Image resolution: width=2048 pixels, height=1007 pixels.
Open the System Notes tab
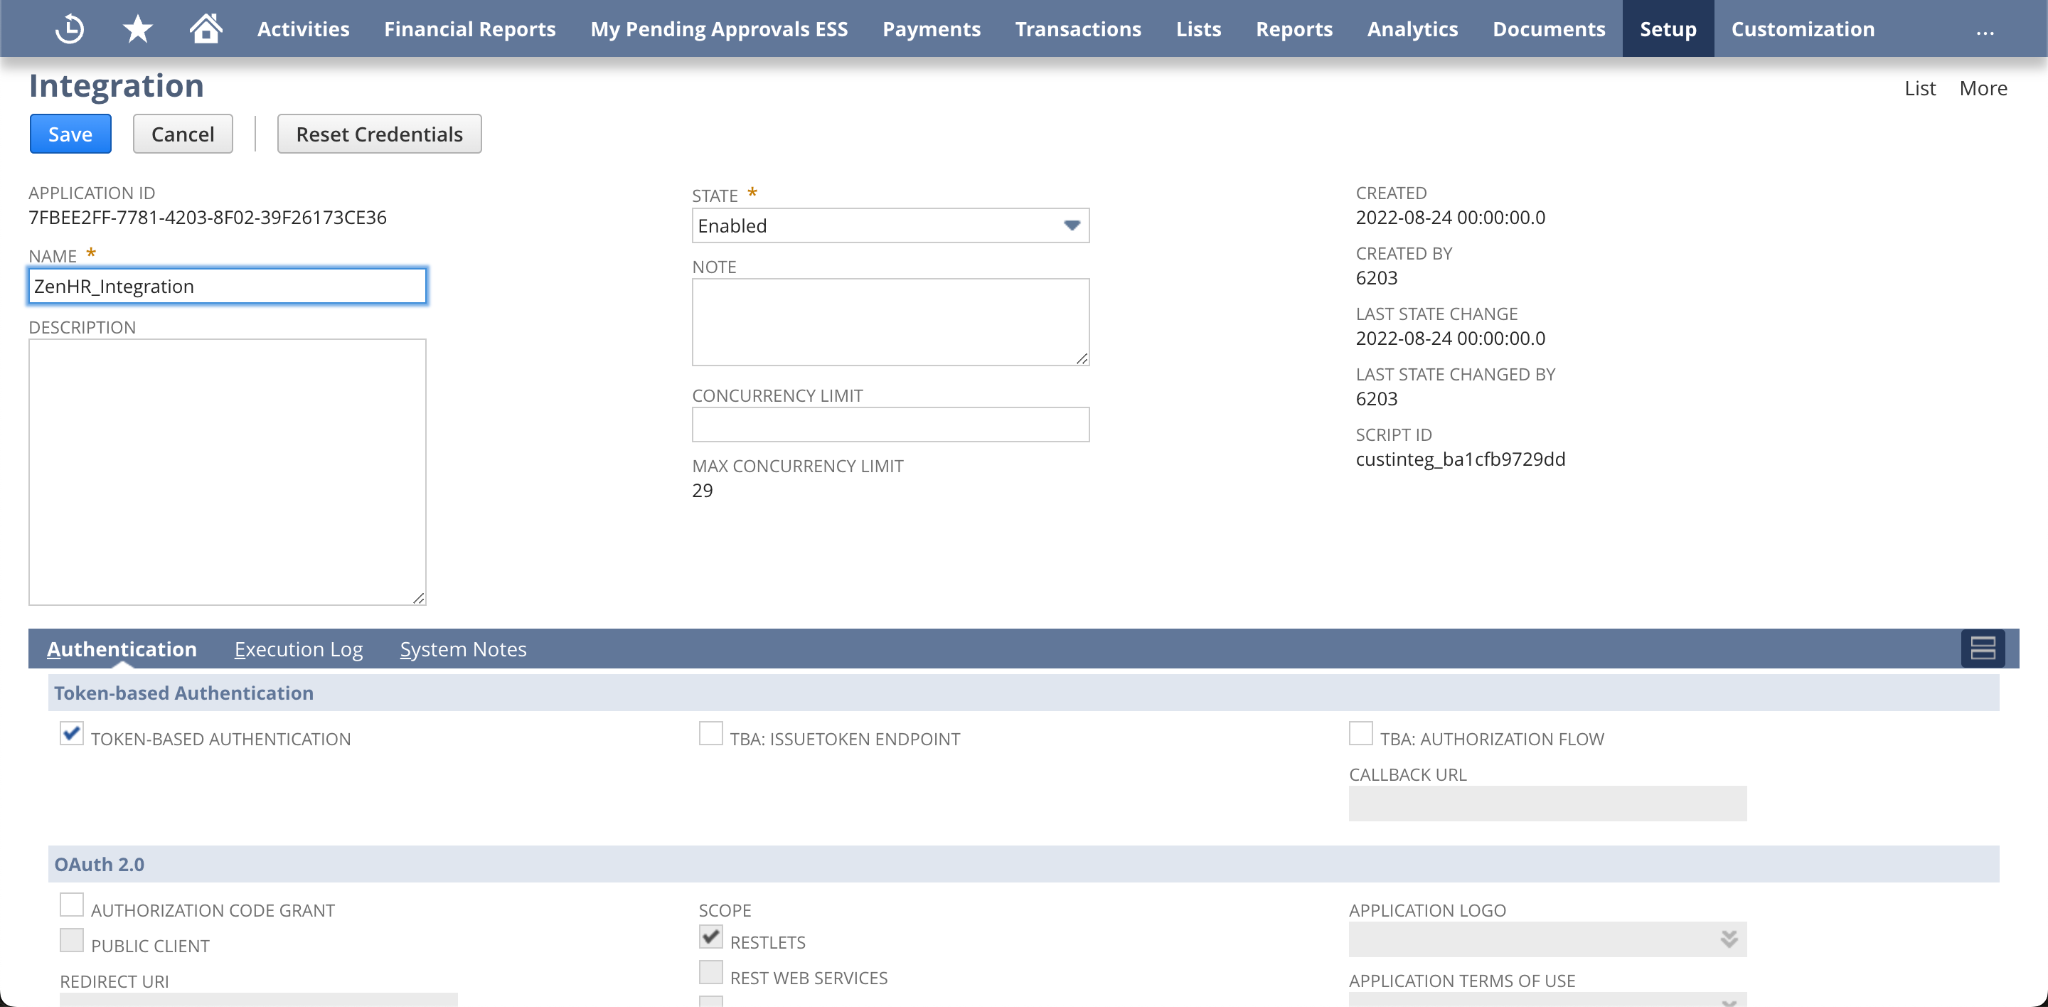(x=462, y=648)
